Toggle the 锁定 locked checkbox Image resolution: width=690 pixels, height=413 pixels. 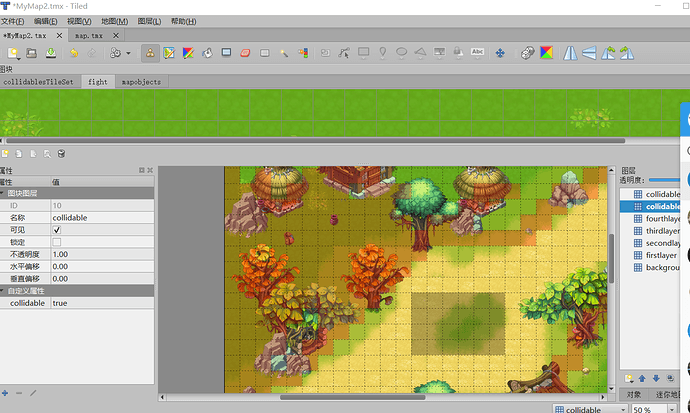tap(57, 242)
